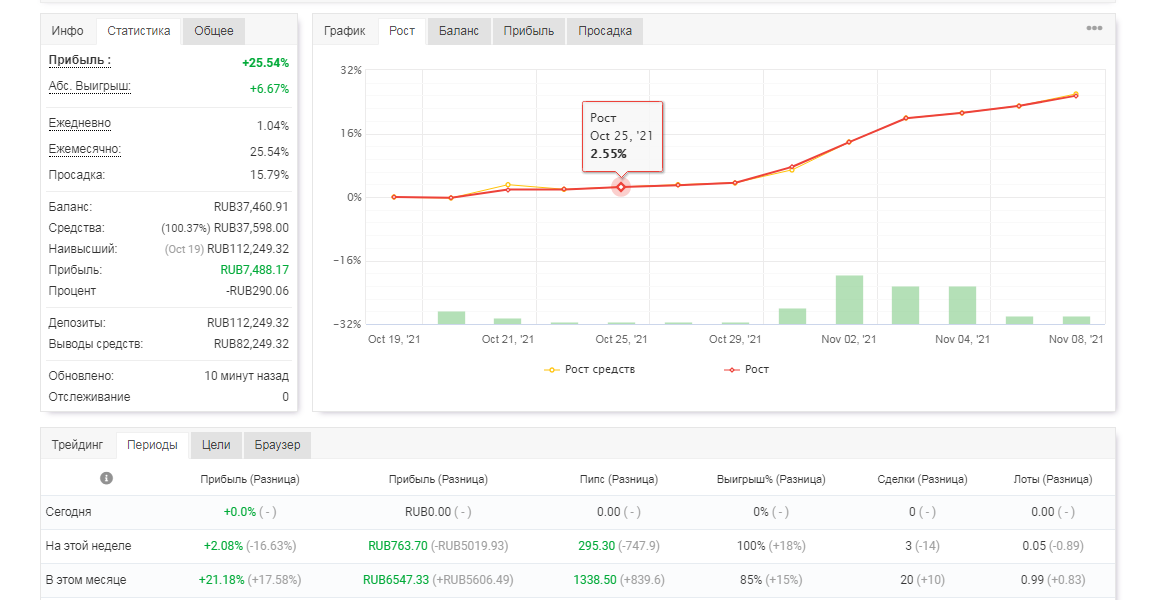Toggle the red Рост legend series
This screenshot has height=600, width=1169.
pos(746,370)
